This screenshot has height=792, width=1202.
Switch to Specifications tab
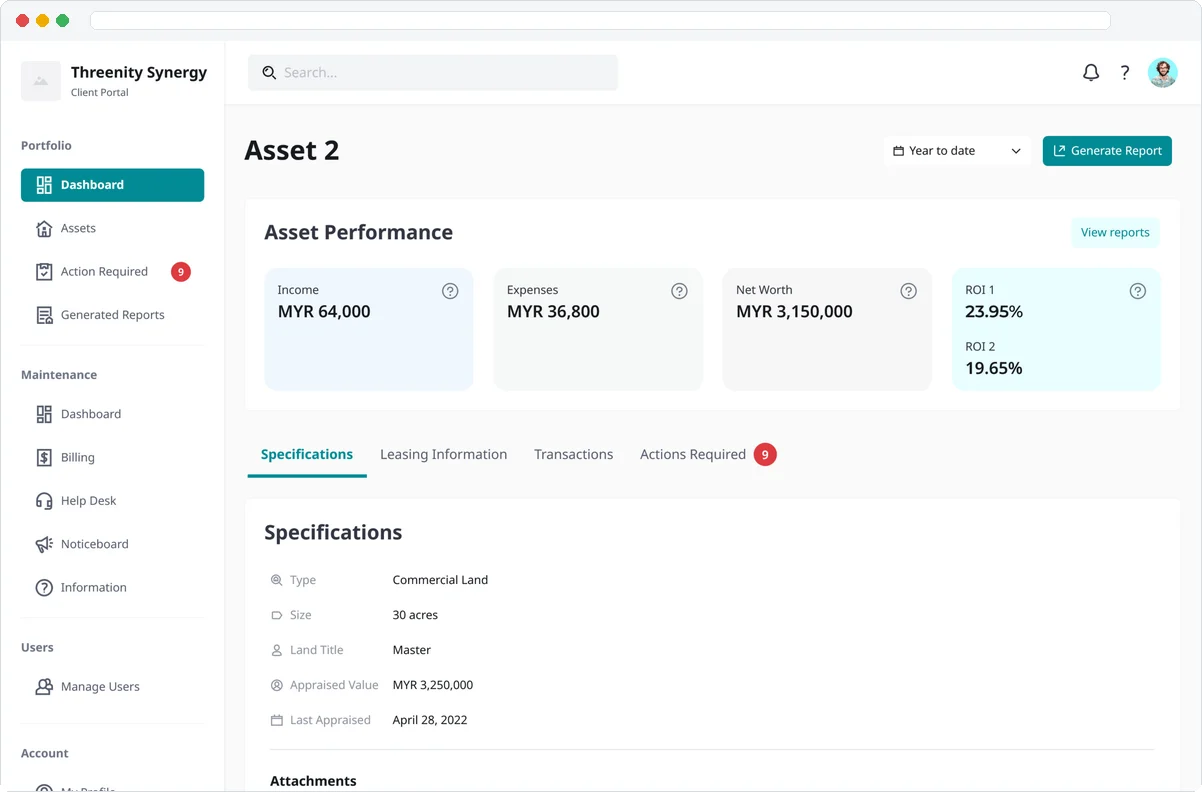[307, 454]
